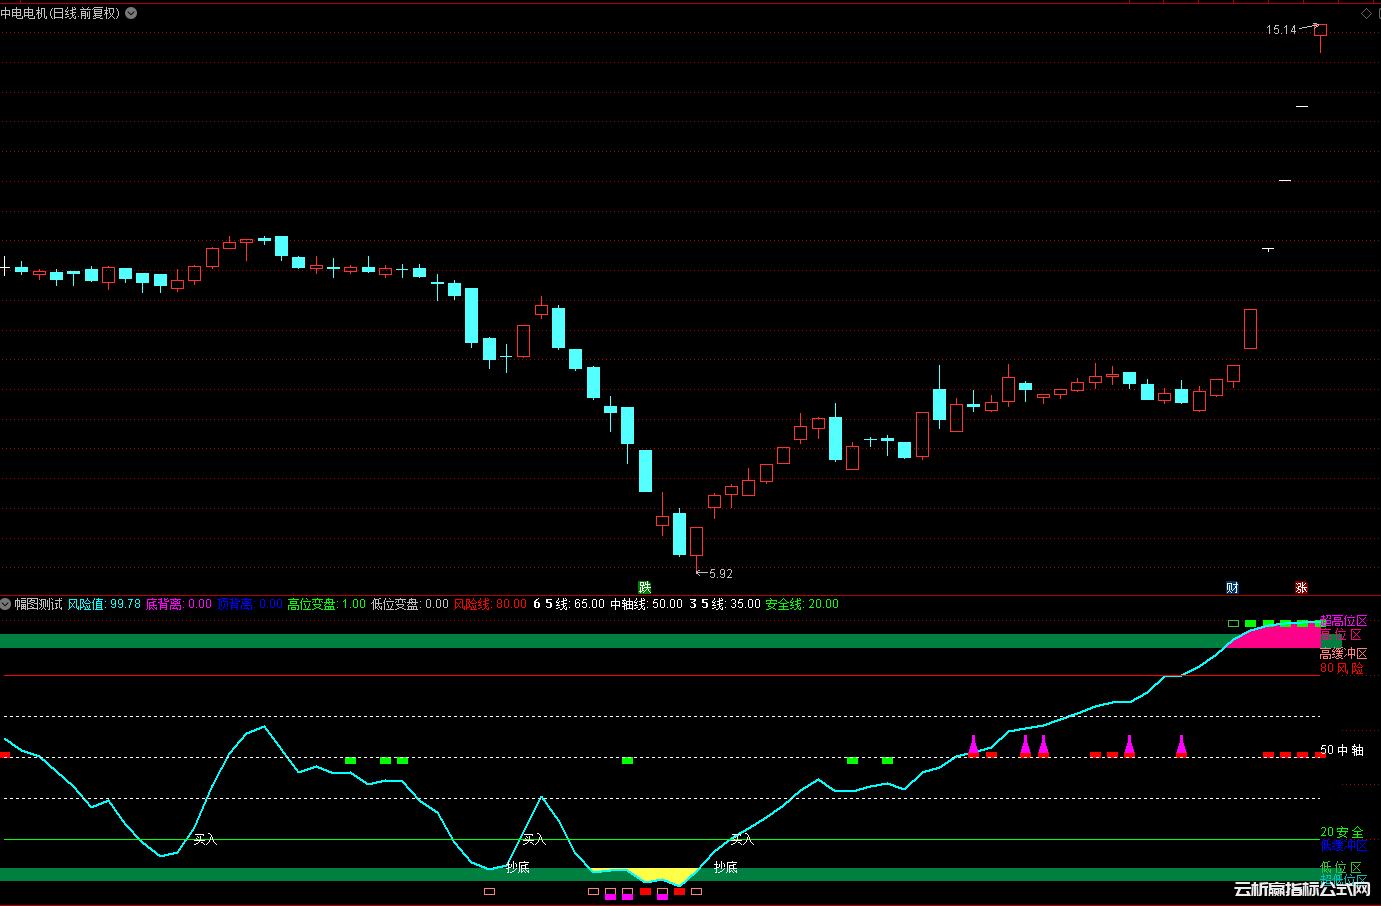Select the 风险线: 80.00 readout
Viewport: 1381px width, 906px height.
click(490, 604)
